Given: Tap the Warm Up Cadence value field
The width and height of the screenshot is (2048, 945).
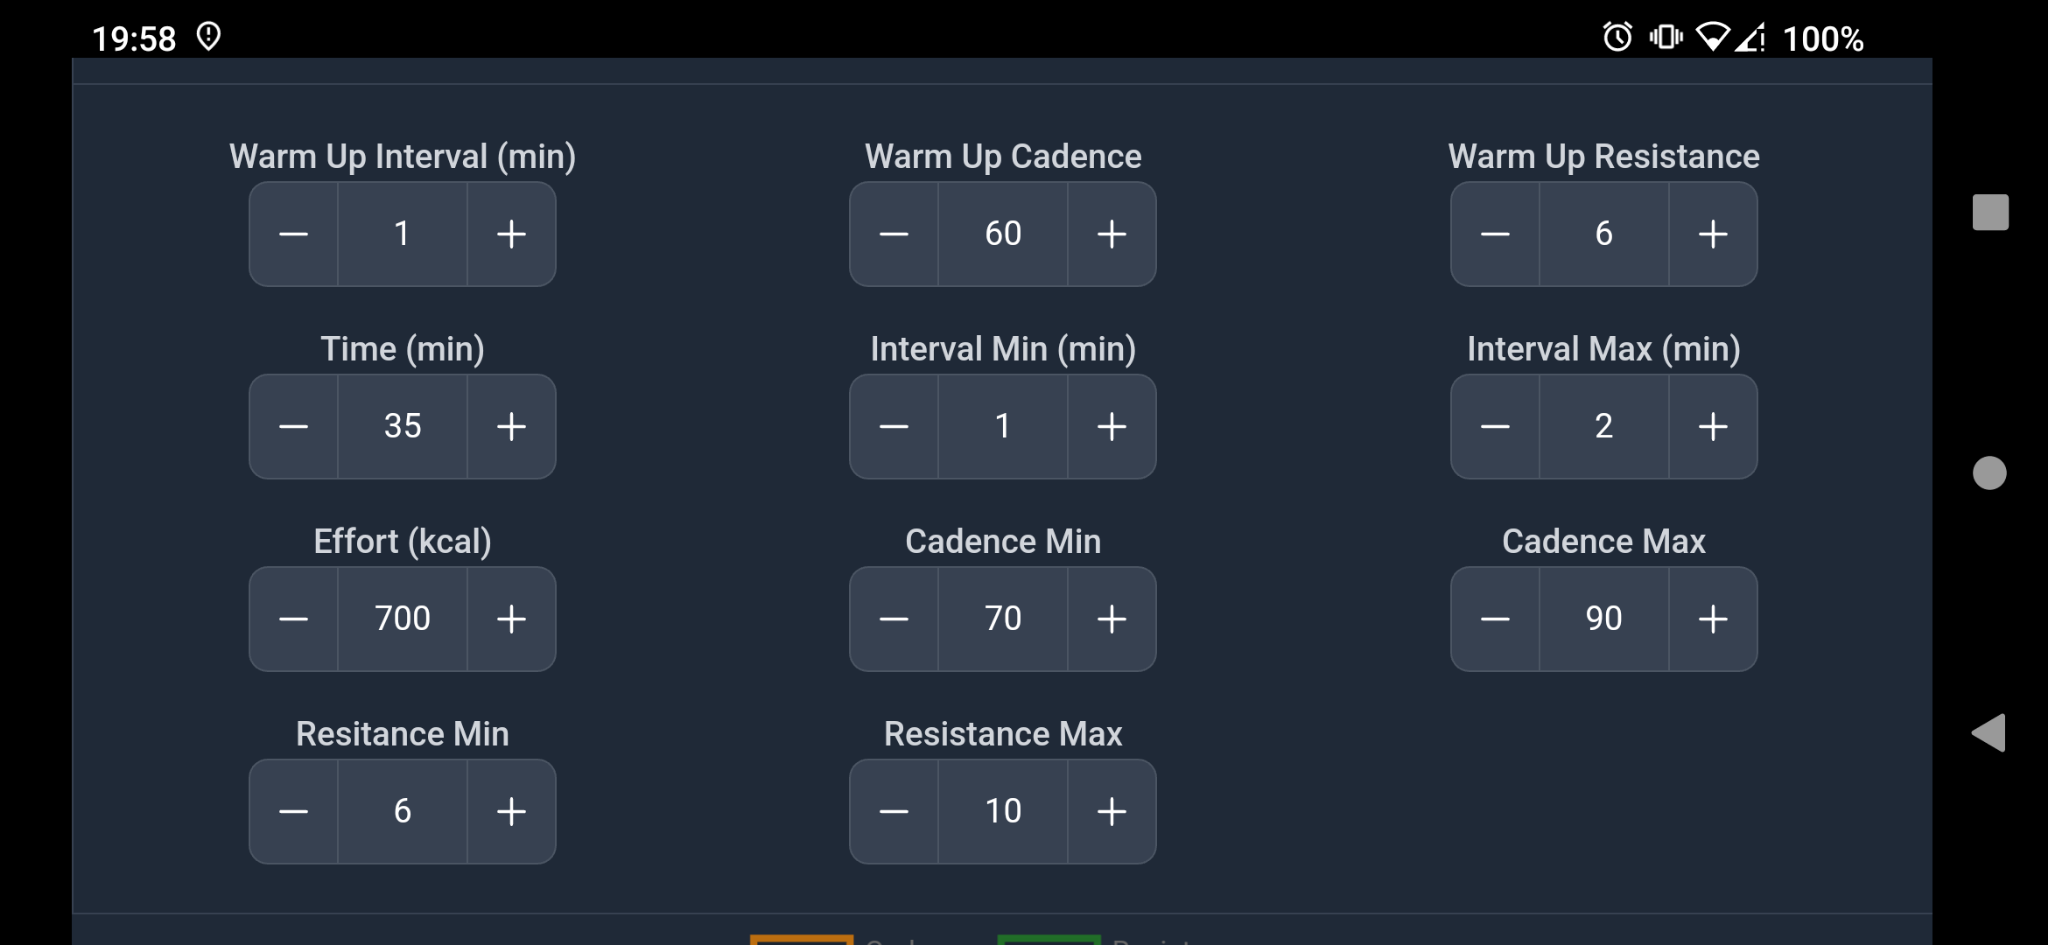Looking at the screenshot, I should coord(1003,234).
